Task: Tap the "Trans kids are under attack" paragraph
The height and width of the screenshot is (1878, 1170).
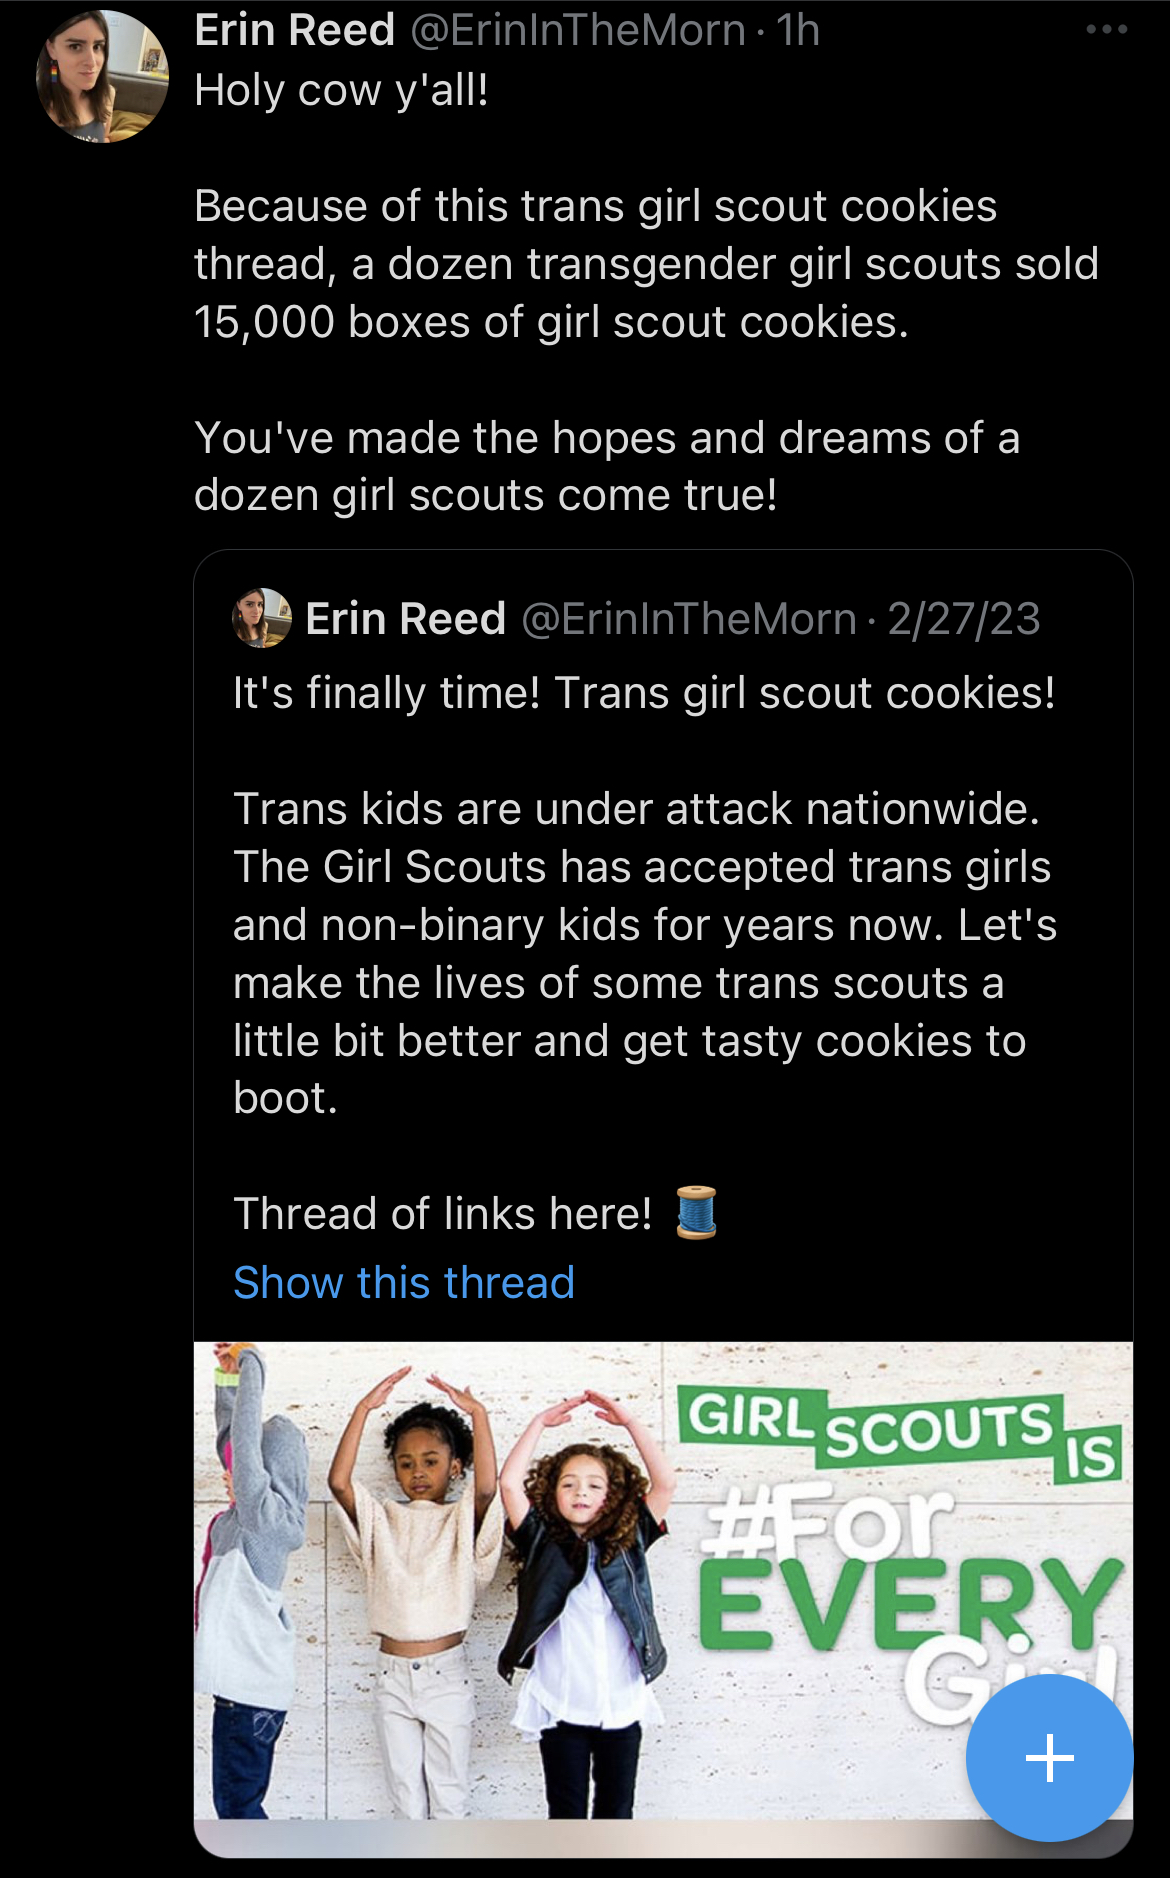Action: [644, 952]
